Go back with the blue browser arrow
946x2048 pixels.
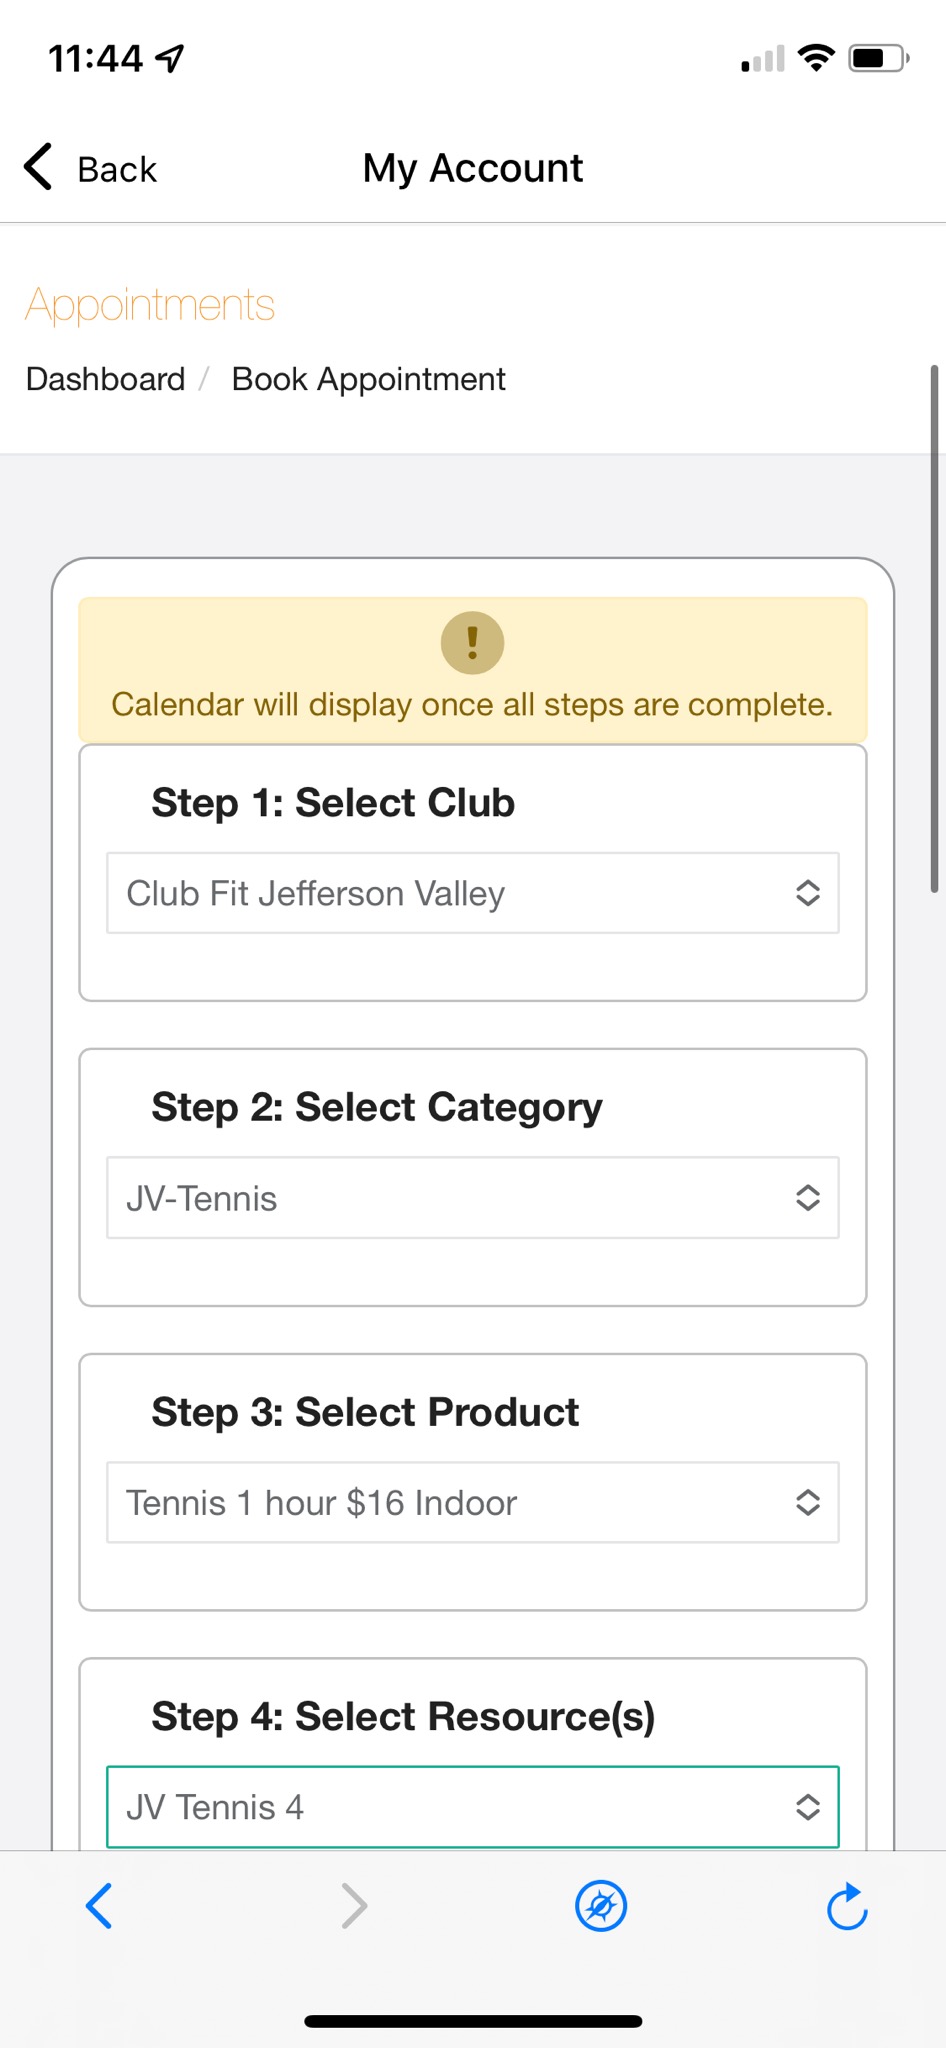(x=99, y=1906)
